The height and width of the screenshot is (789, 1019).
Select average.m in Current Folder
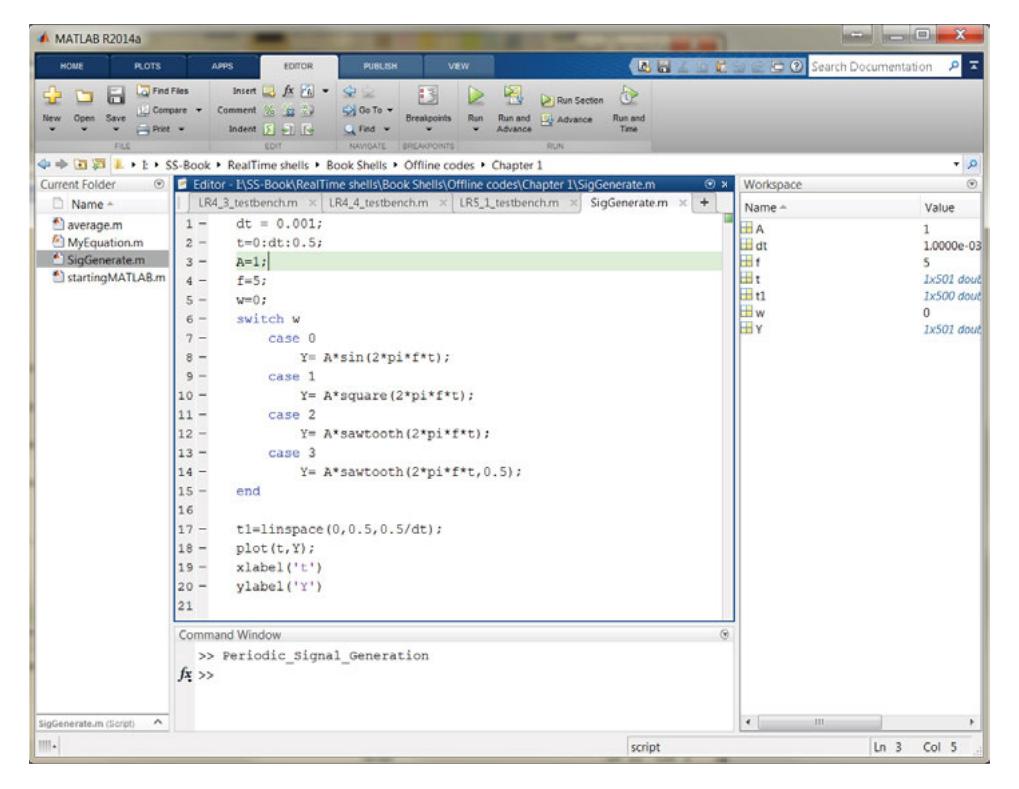[x=94, y=225]
